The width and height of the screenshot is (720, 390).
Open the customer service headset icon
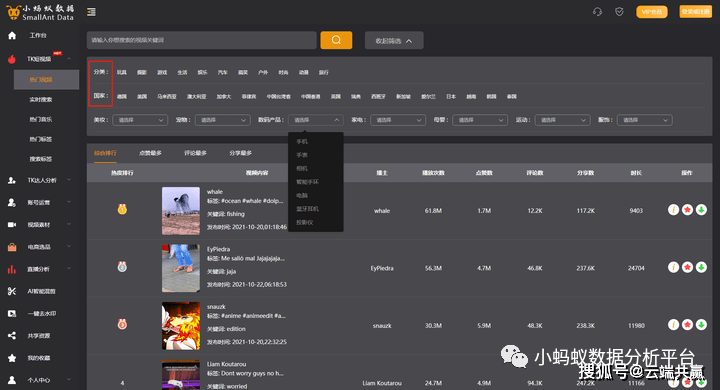pos(597,12)
